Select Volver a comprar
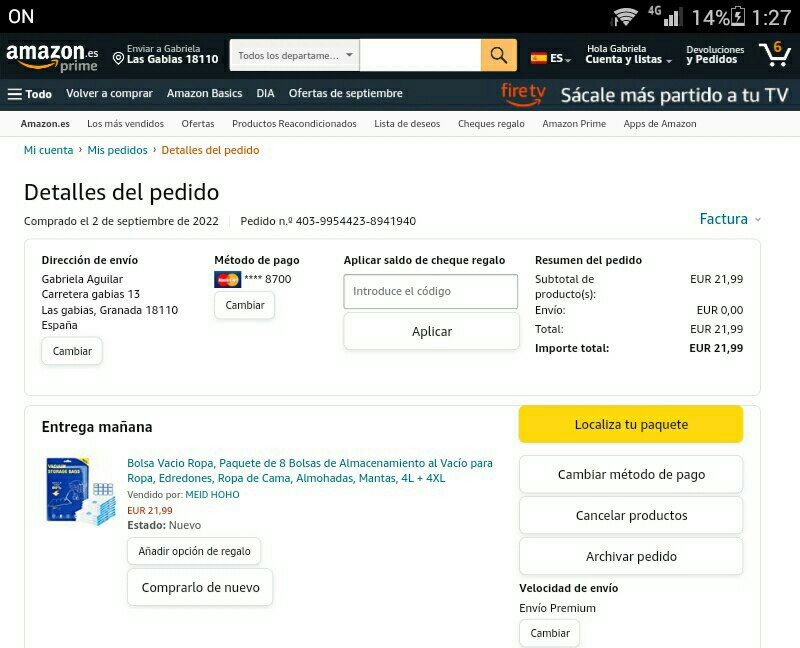 pyautogui.click(x=109, y=93)
